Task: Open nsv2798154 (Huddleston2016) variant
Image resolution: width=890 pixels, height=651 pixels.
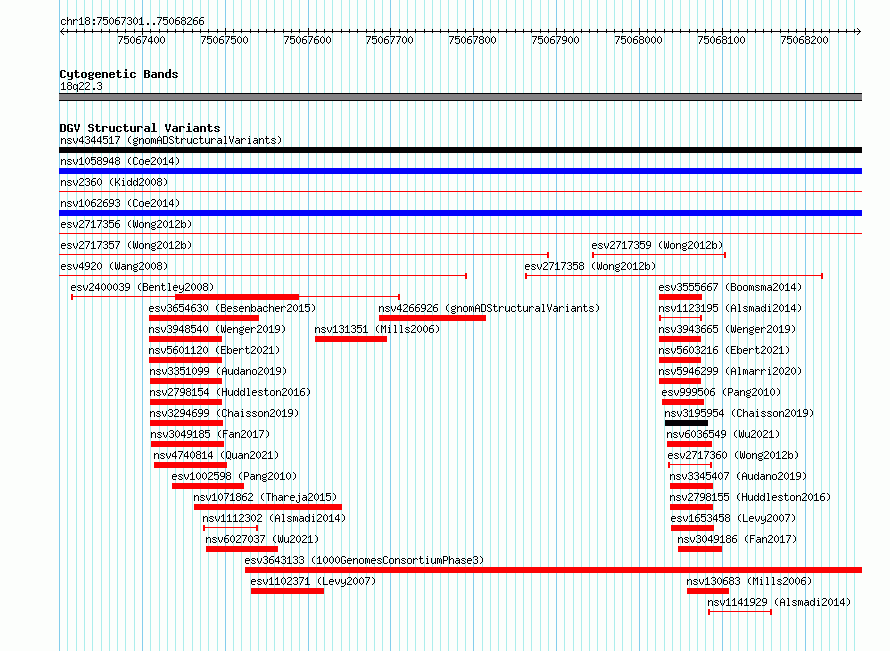Action: [230, 392]
